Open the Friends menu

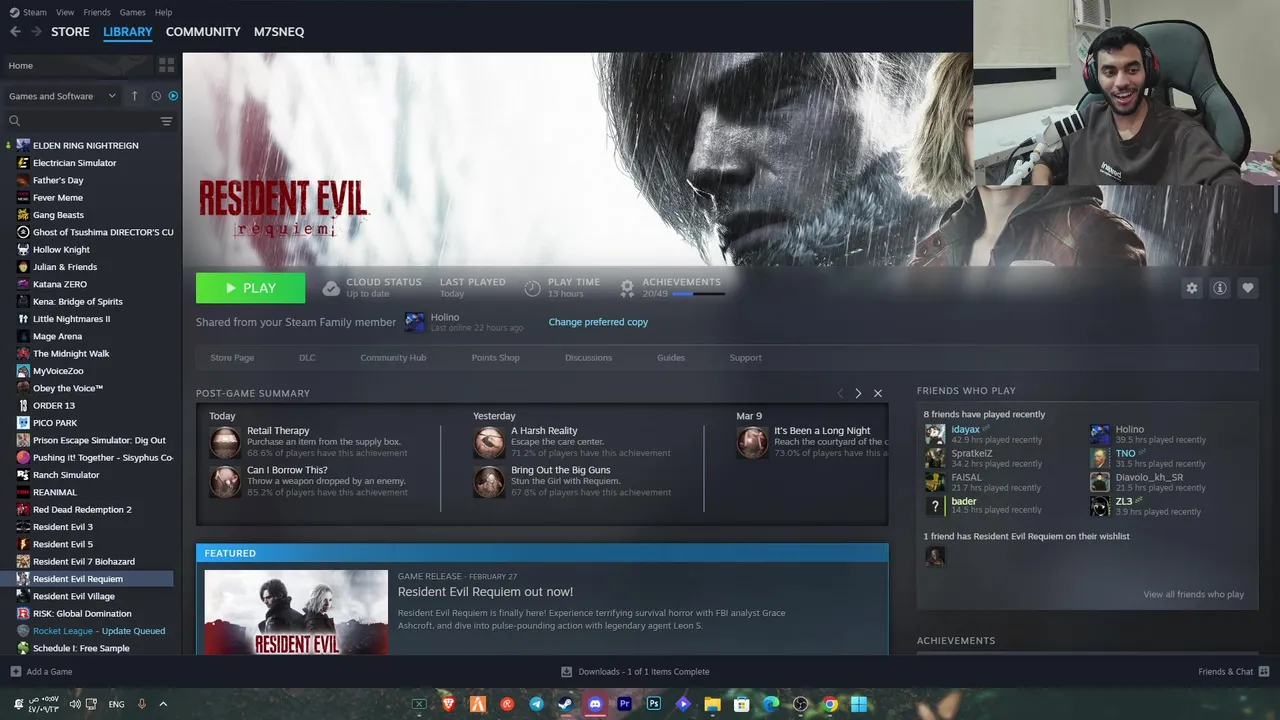coord(97,12)
